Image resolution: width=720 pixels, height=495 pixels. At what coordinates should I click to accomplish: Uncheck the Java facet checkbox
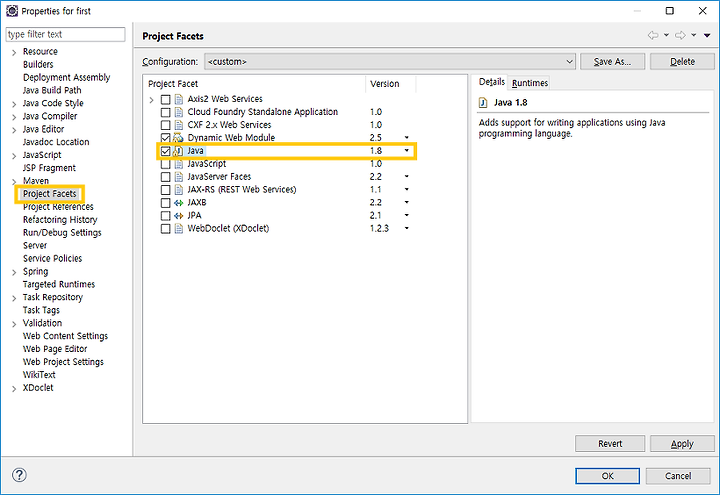coord(165,151)
